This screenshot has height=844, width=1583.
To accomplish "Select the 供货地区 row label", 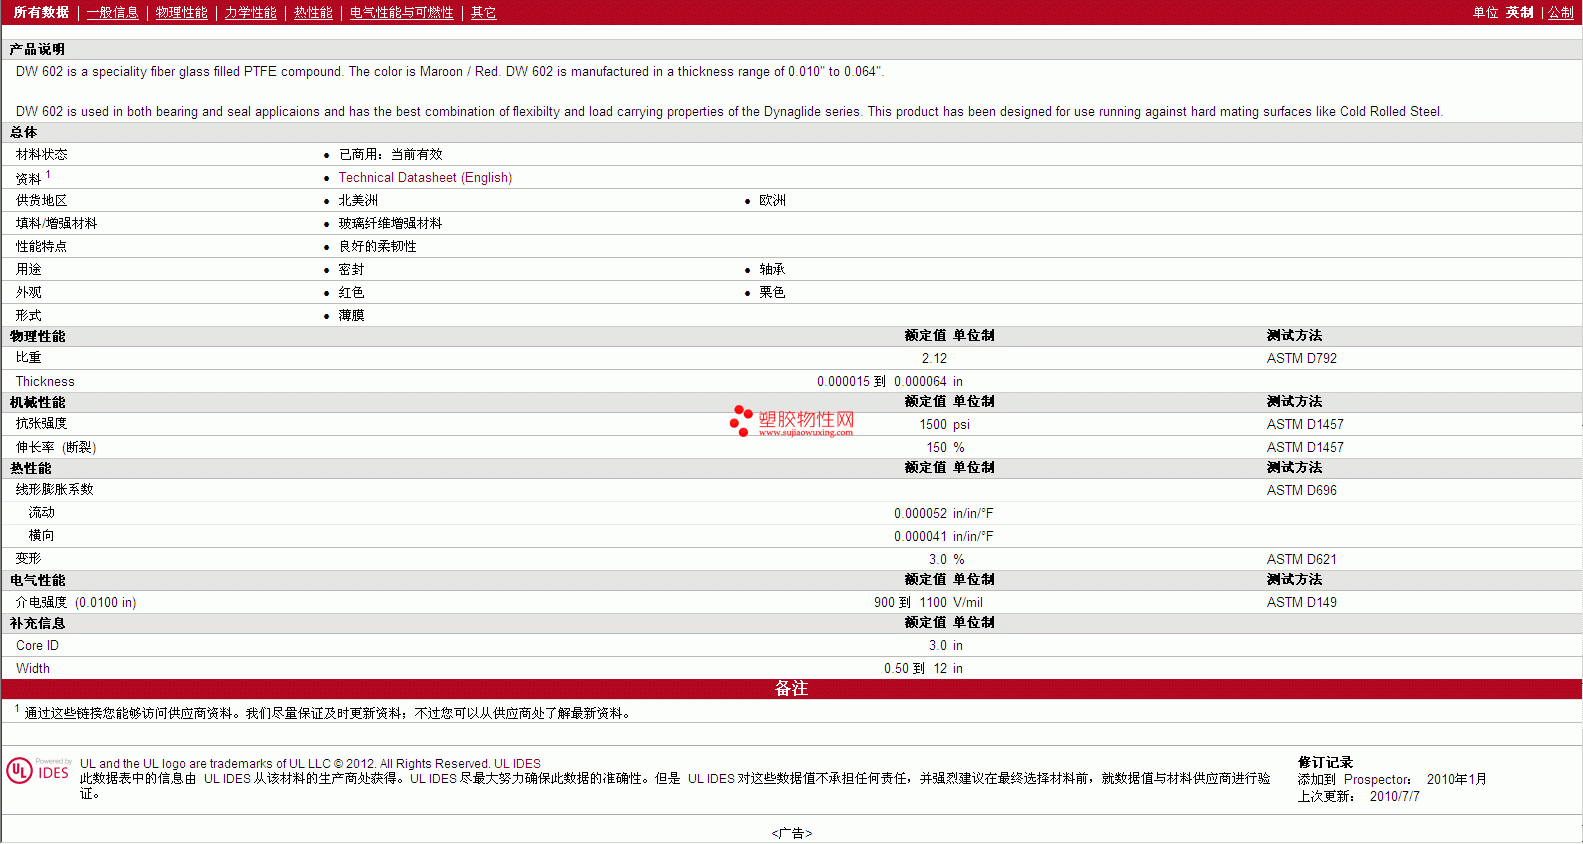I will click(42, 200).
